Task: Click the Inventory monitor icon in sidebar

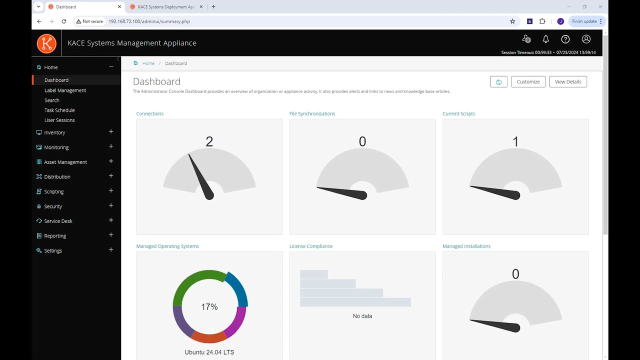Action: (x=39, y=133)
